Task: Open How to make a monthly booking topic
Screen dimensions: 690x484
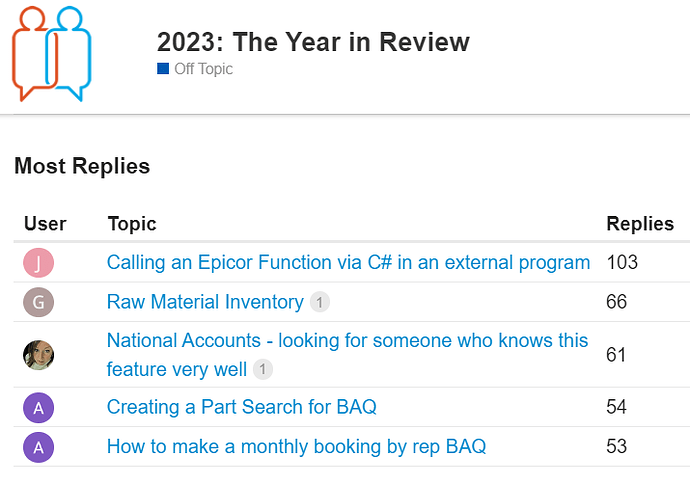Action: (296, 447)
